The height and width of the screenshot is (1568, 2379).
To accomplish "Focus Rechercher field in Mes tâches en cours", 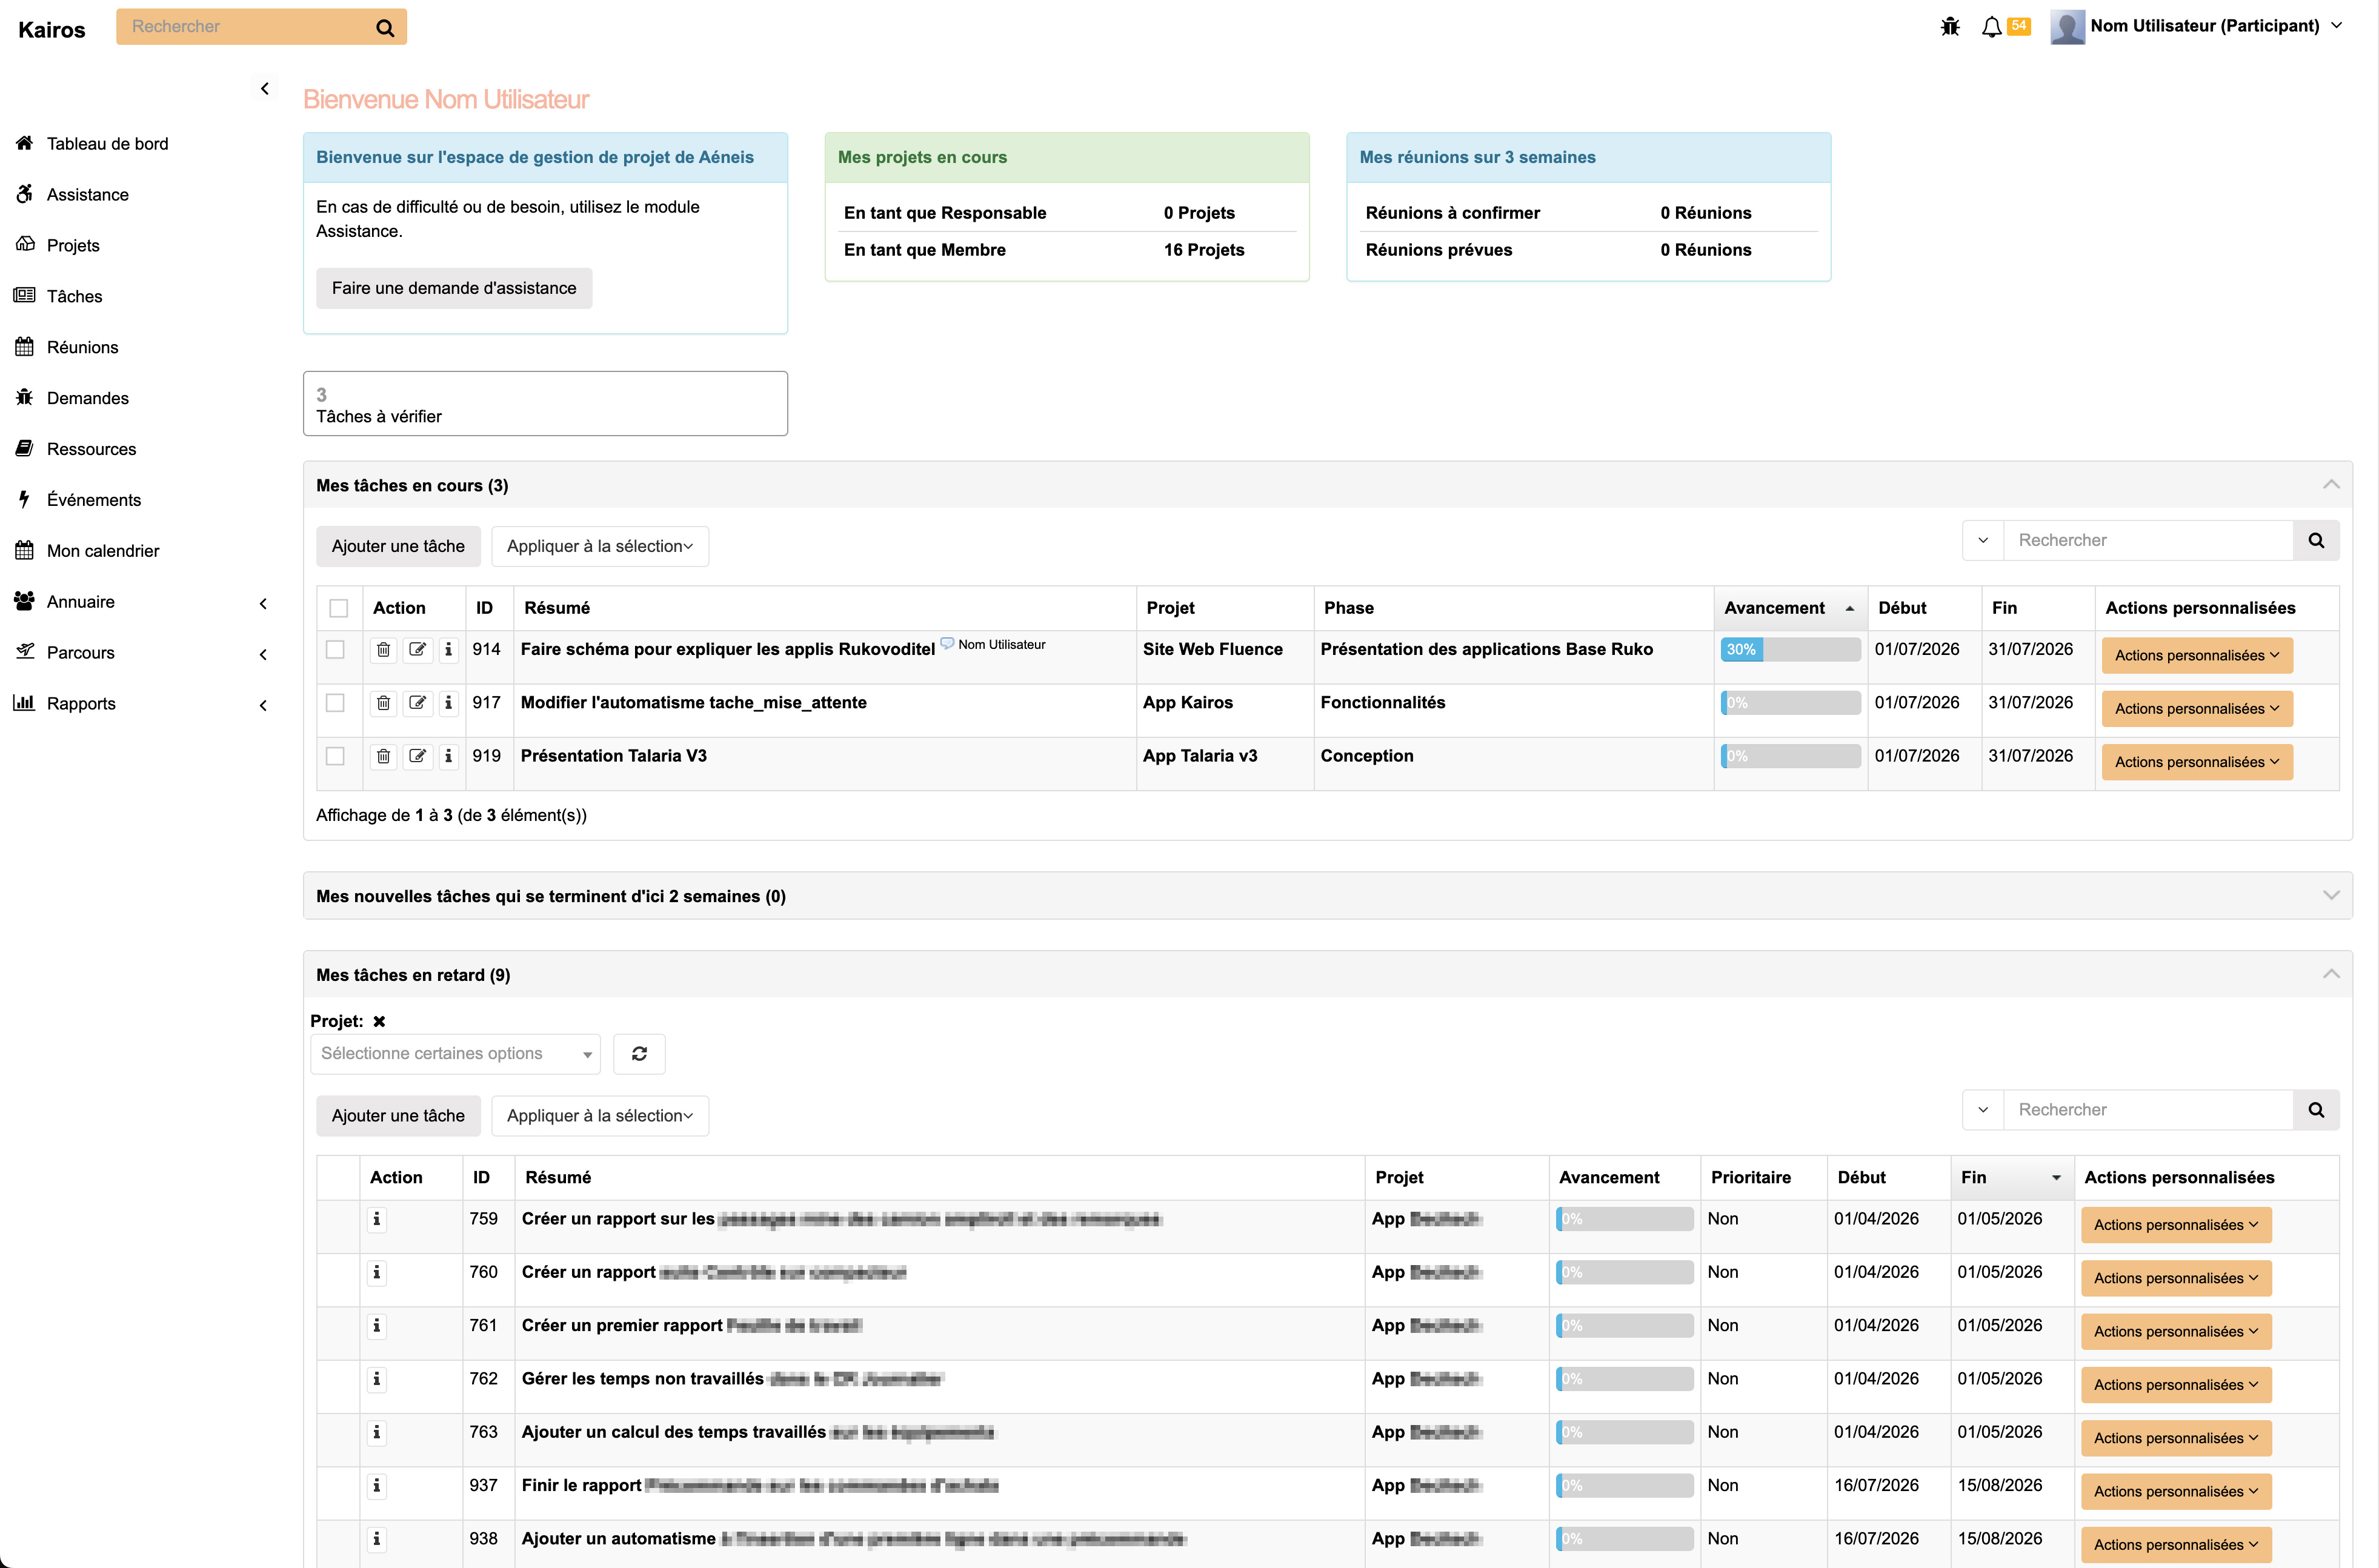I will click(2148, 541).
